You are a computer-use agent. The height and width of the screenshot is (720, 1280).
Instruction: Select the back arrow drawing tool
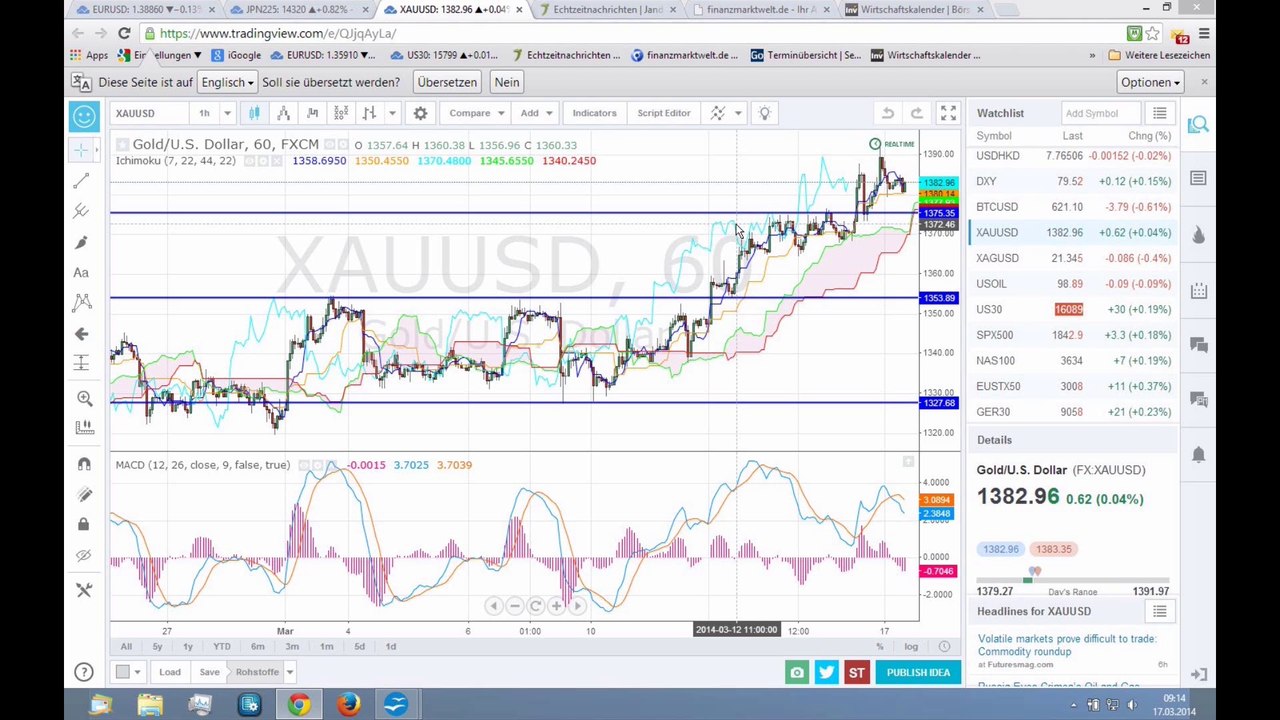(82, 334)
